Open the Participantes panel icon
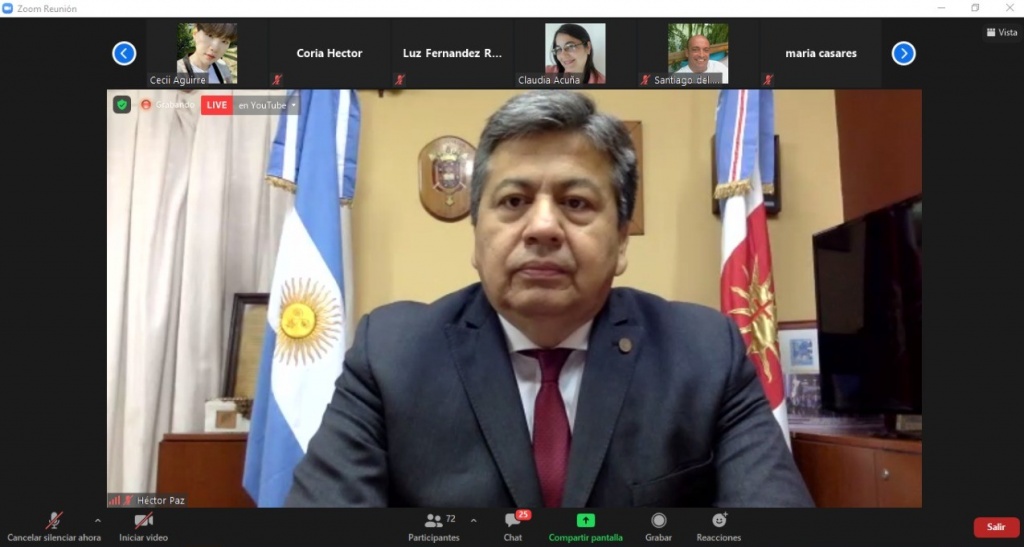Screen dimensions: 1024x547 pyautogui.click(x=434, y=521)
